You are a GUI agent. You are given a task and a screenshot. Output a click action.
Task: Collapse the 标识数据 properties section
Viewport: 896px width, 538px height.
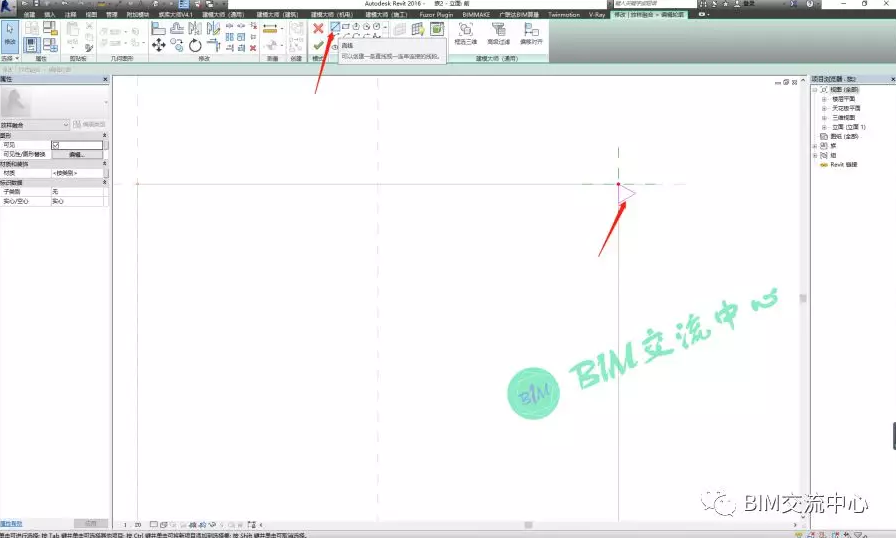click(105, 182)
